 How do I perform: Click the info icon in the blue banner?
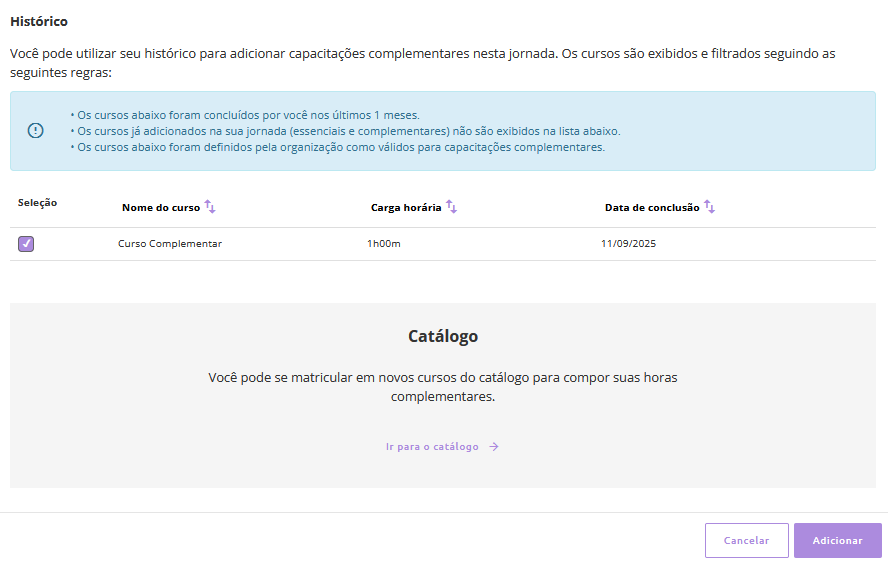[x=35, y=131]
